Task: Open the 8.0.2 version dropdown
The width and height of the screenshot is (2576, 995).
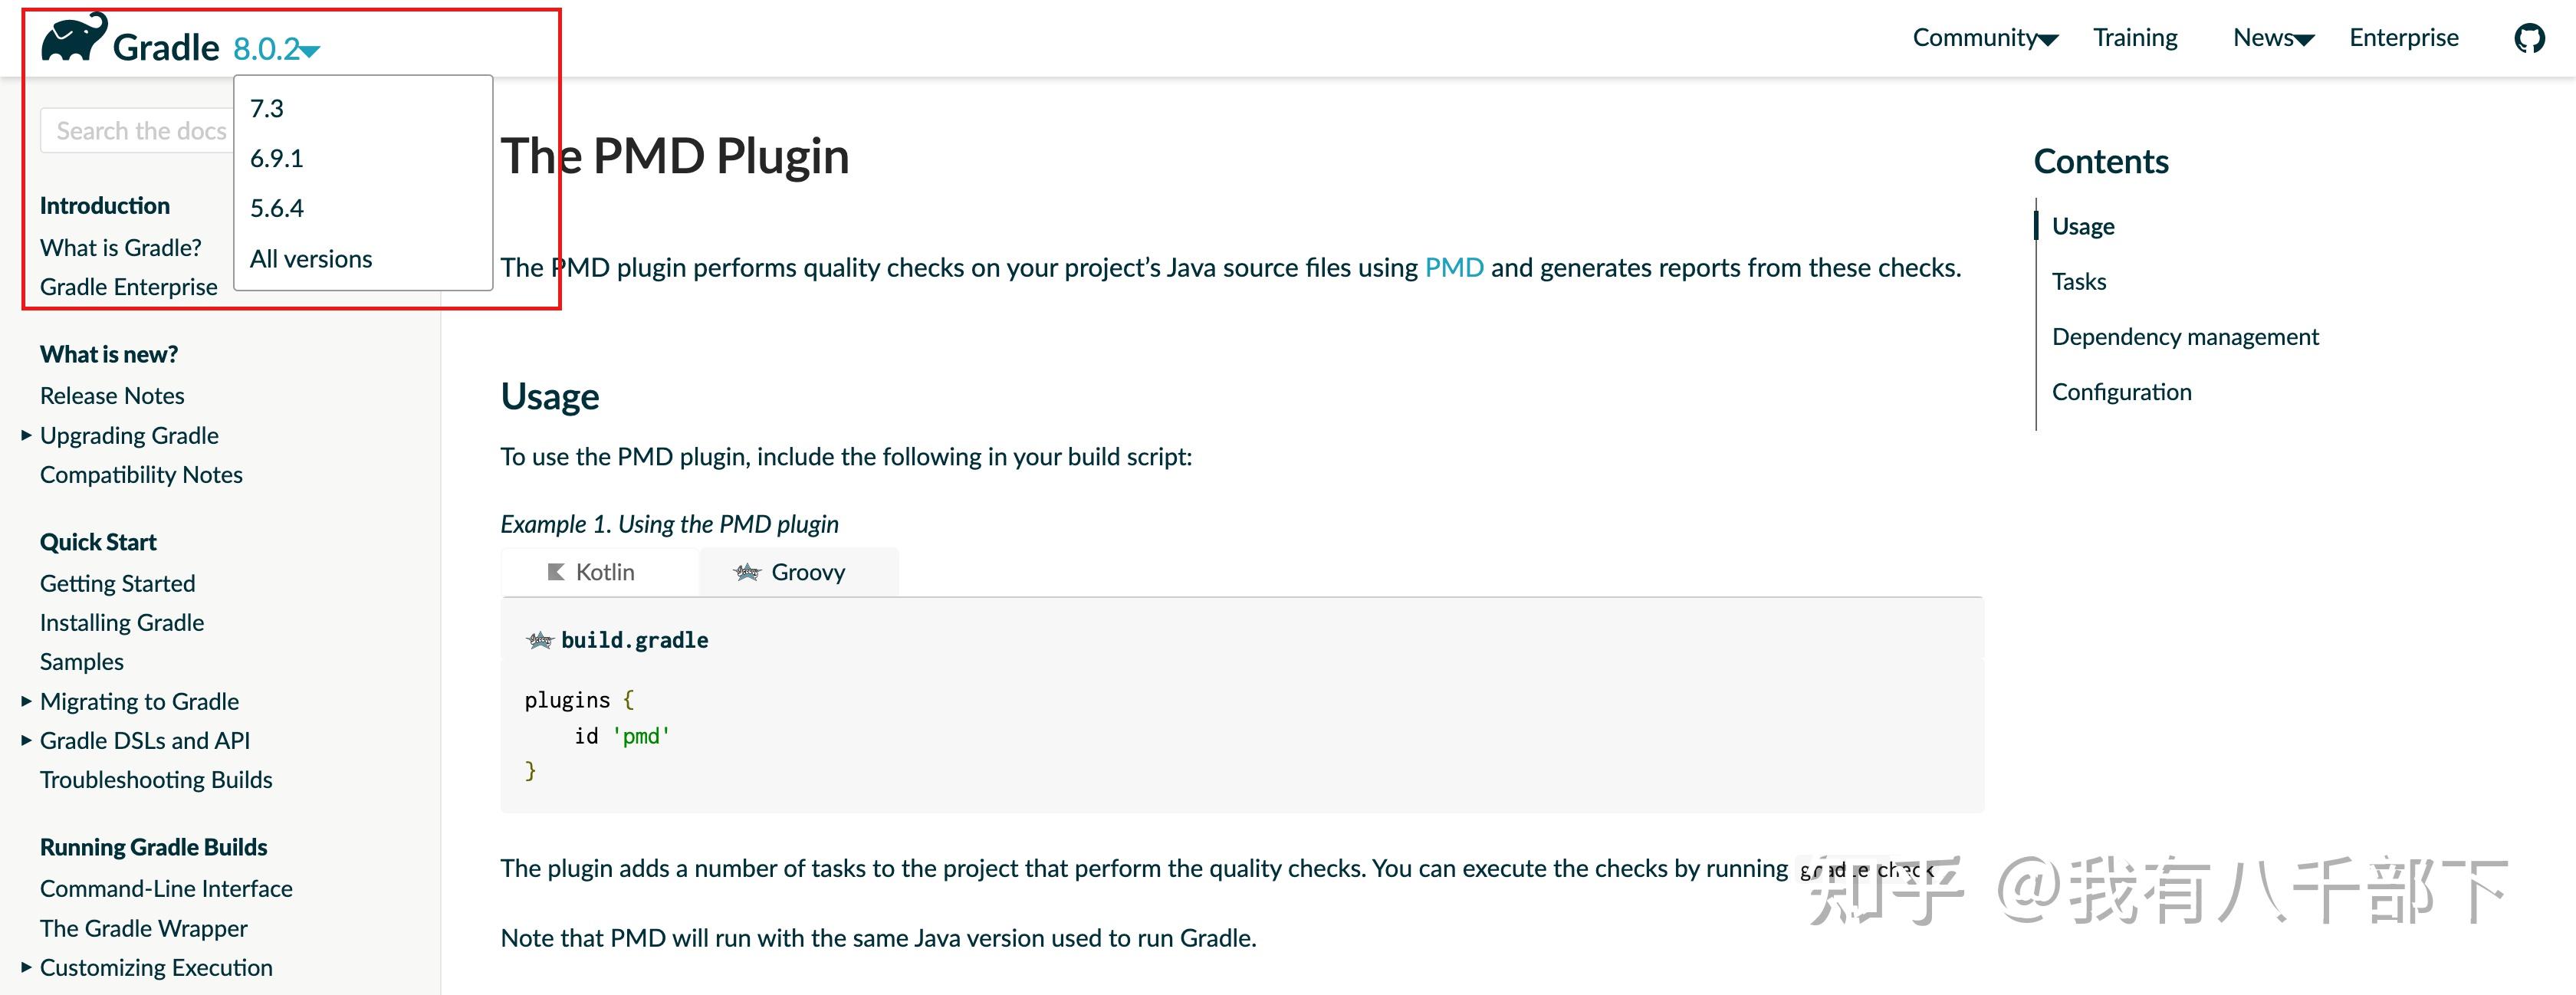Action: tap(276, 48)
